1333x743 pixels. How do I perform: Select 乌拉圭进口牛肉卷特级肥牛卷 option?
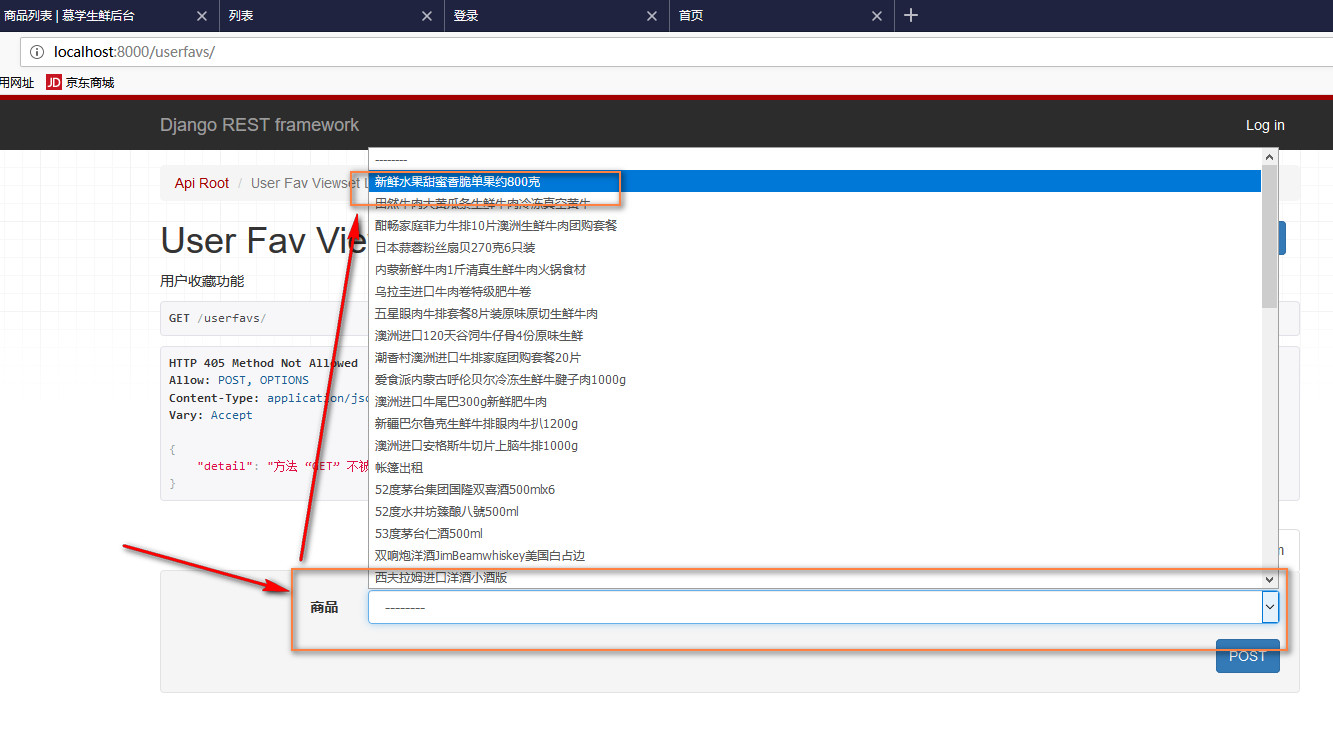(x=815, y=291)
